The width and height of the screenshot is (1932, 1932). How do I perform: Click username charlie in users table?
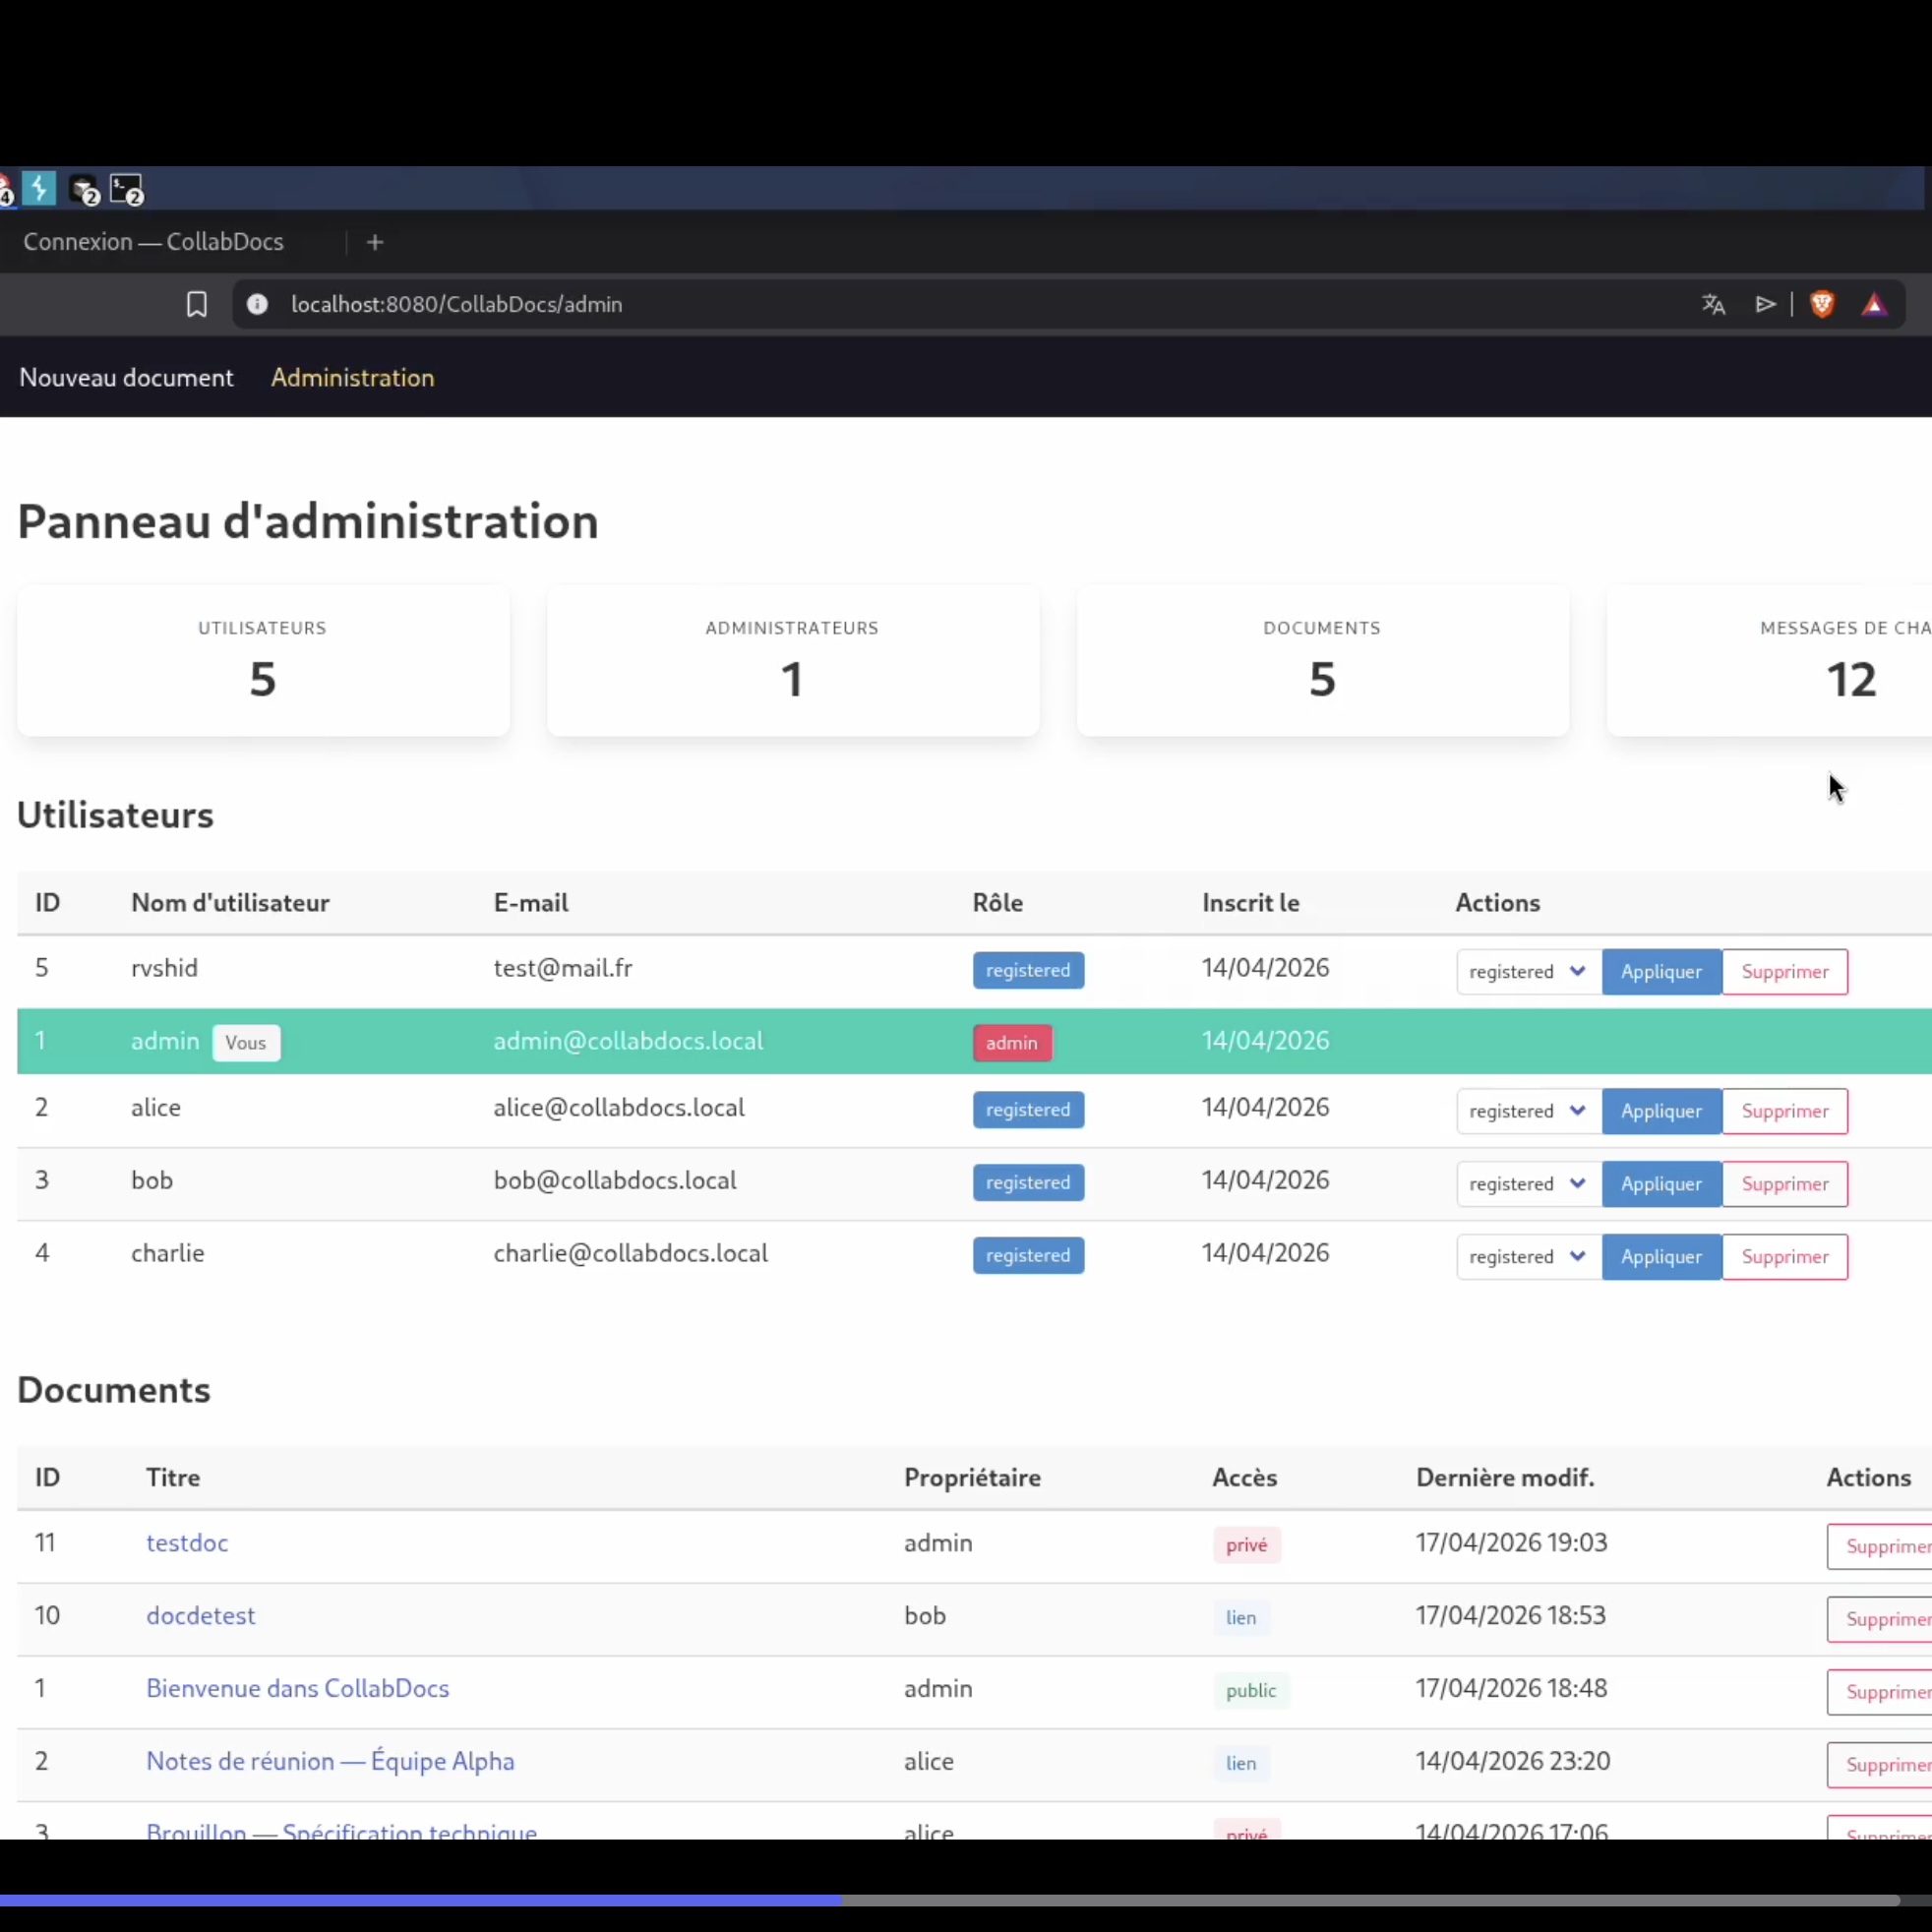tap(167, 1253)
